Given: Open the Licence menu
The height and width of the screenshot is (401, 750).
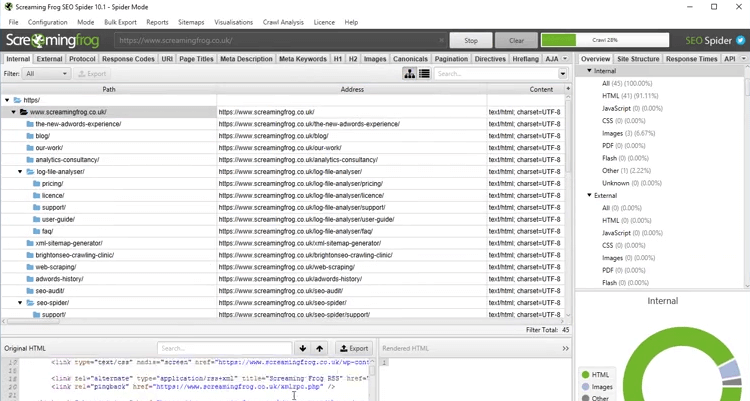Looking at the screenshot, I should (324, 22).
